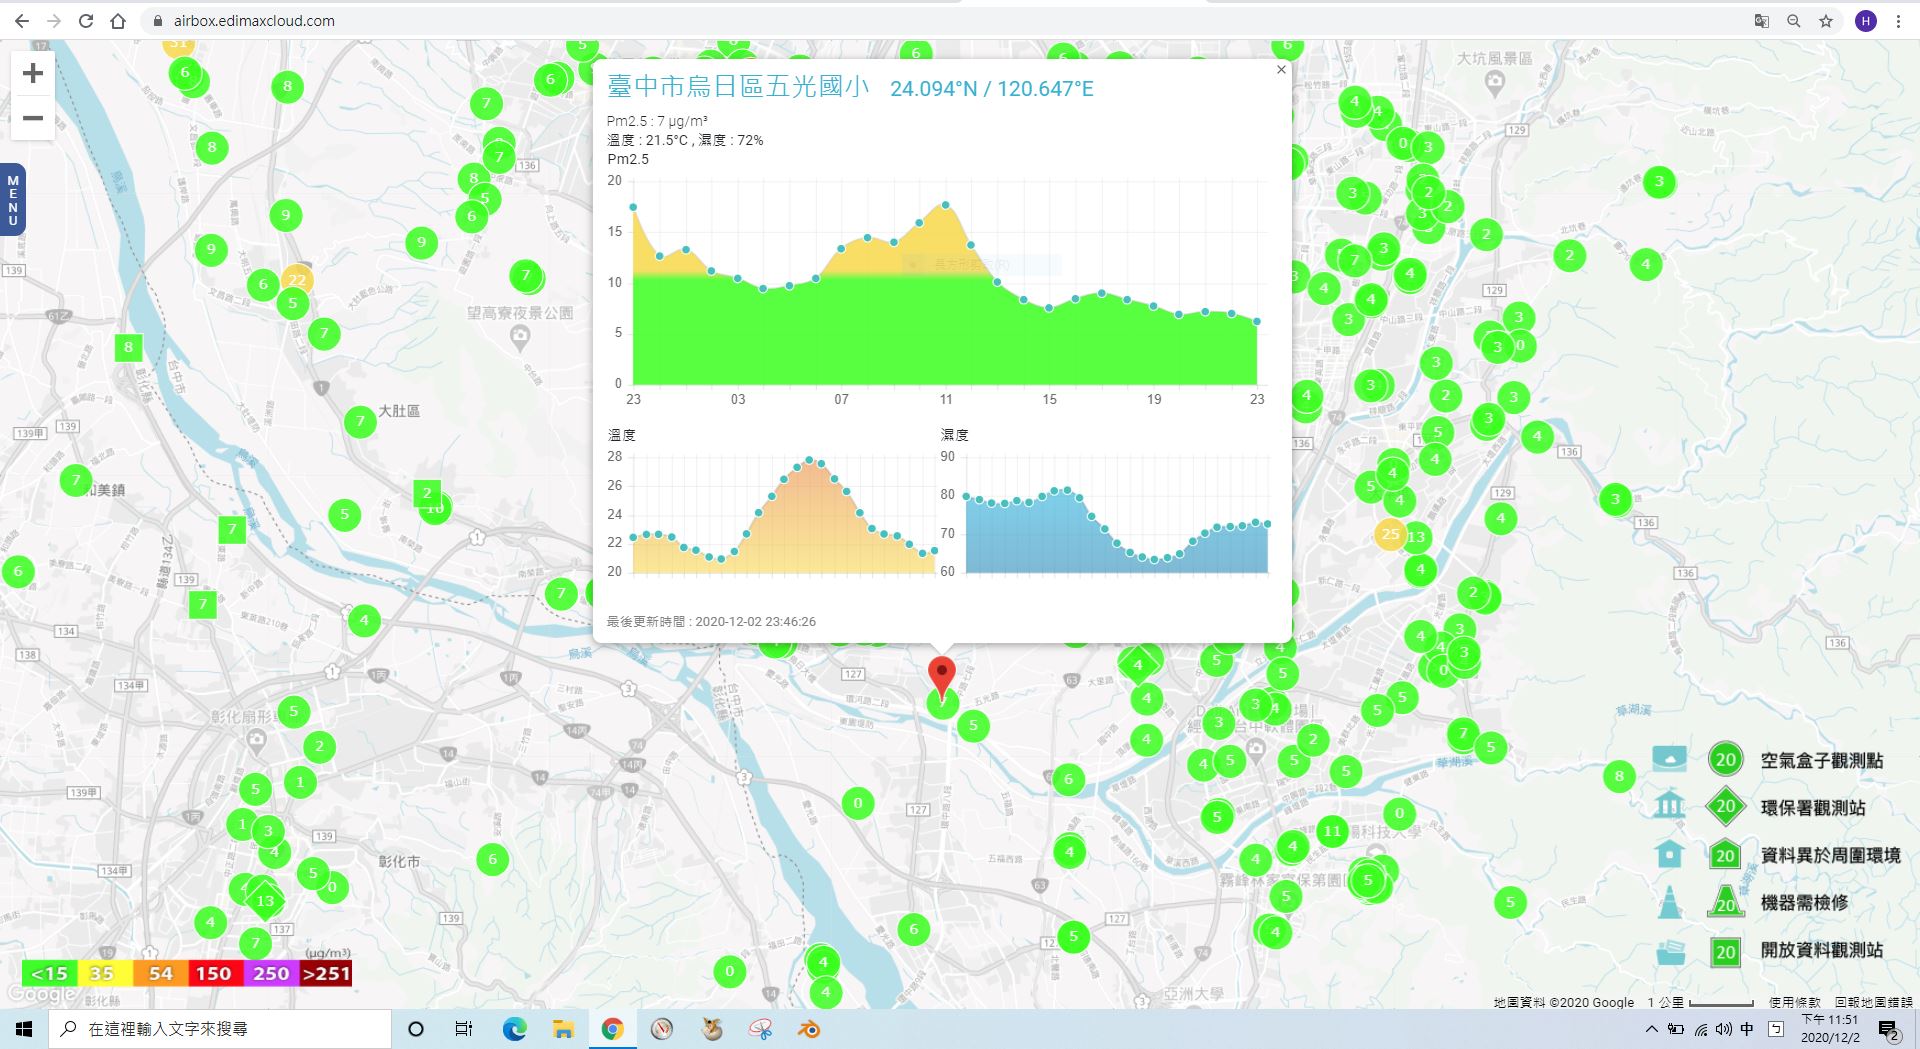Click the last update time 2020-12-02 23:46:26
Image resolution: width=1920 pixels, height=1049 pixels.
tap(711, 621)
